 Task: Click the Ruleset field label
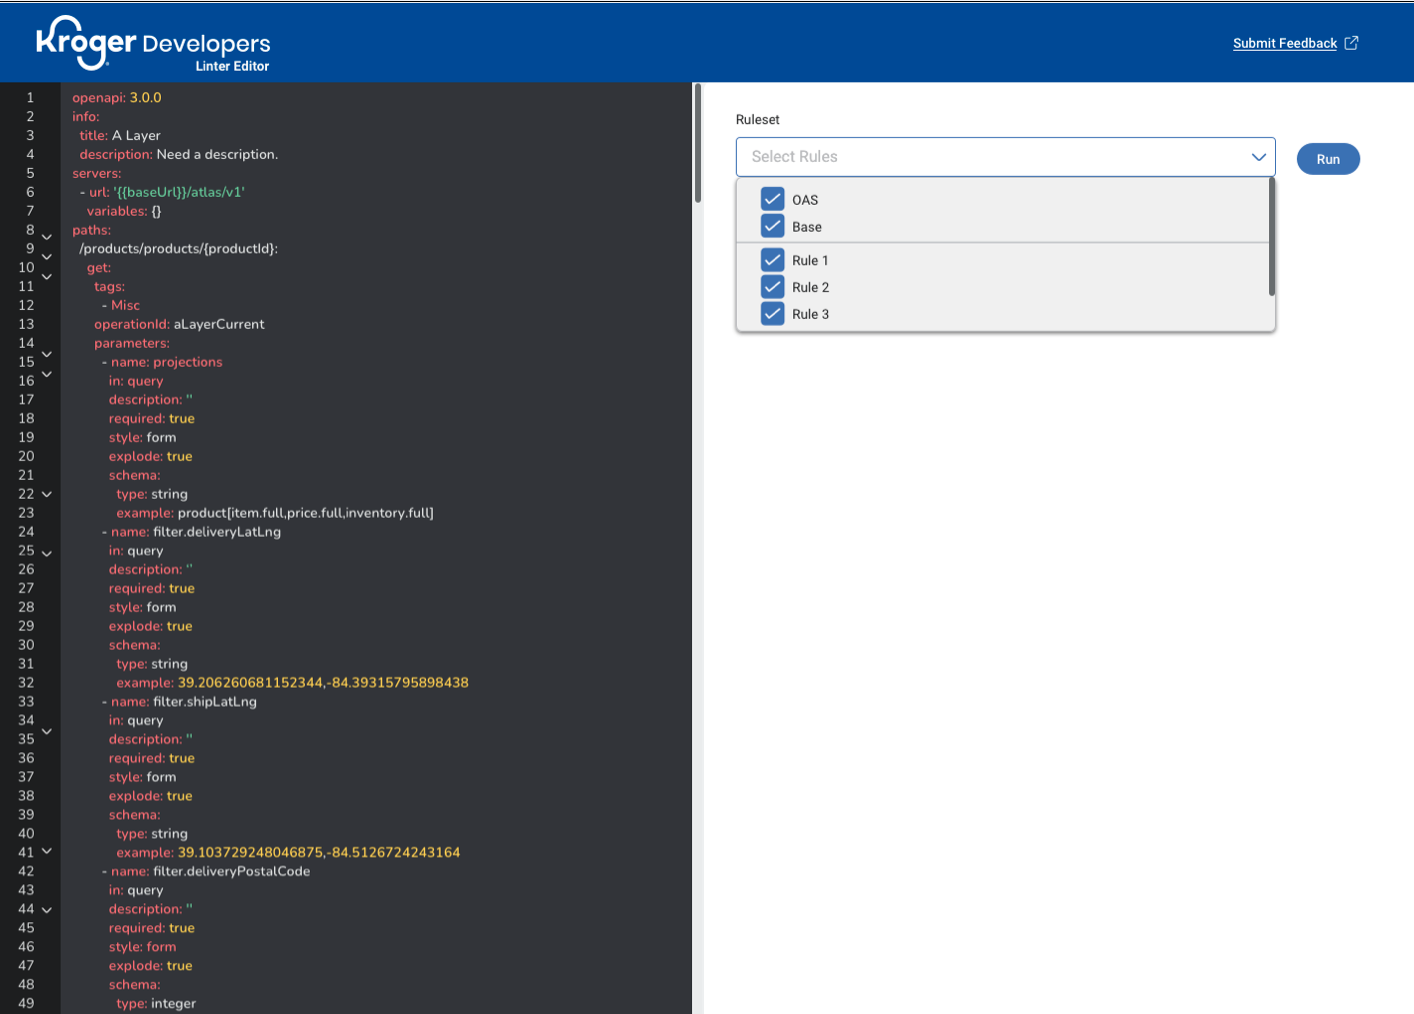click(757, 119)
